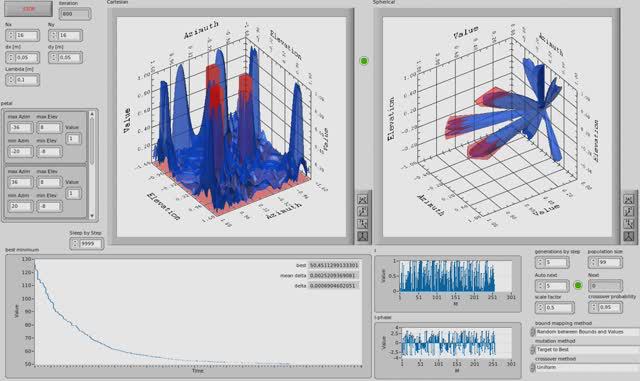Click the Iteration value field showing 800
This screenshot has height=381, width=640.
[x=75, y=14]
